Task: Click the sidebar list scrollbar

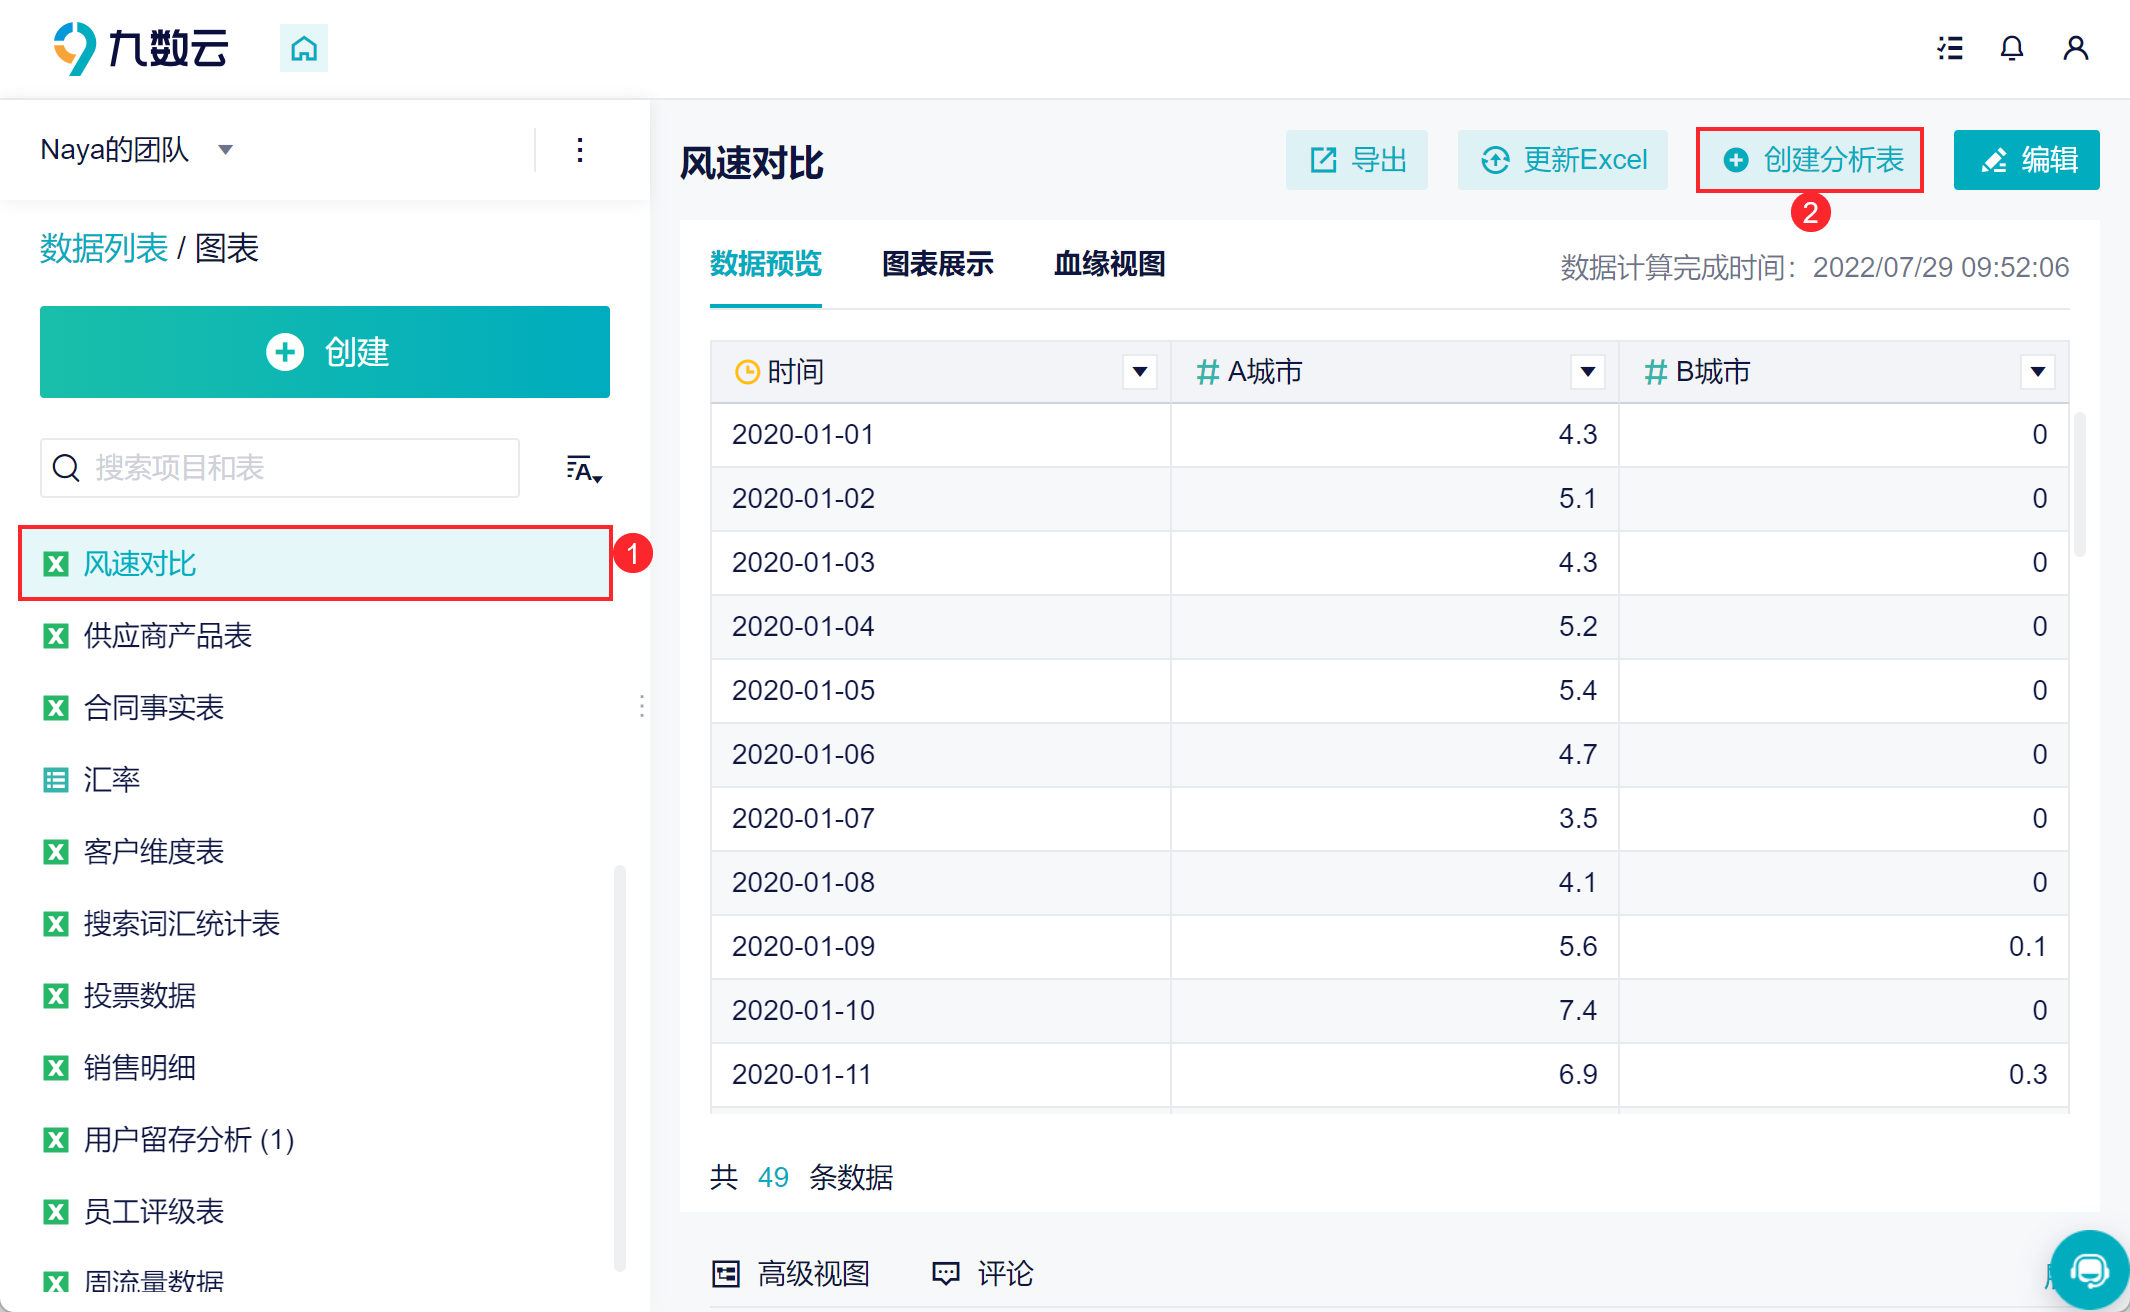Action: [620, 1068]
